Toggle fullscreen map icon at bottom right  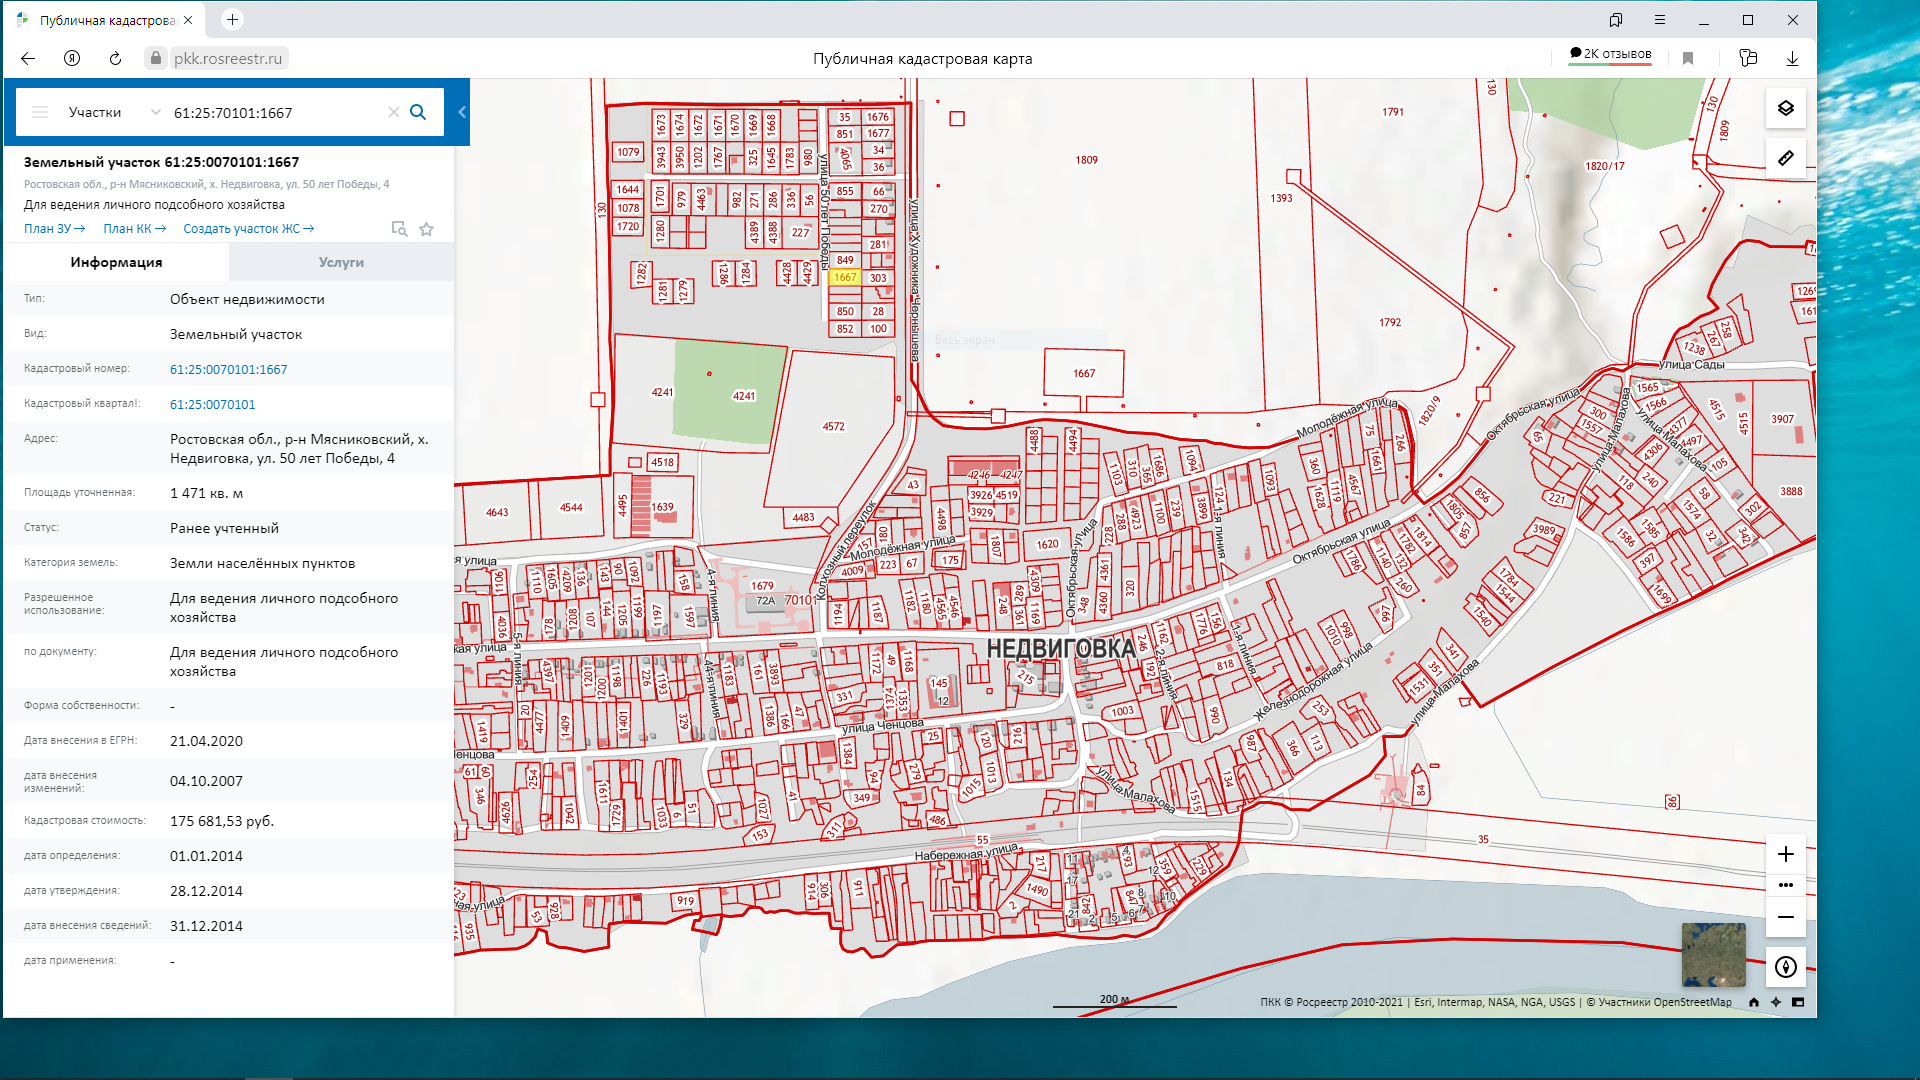(x=1798, y=1002)
